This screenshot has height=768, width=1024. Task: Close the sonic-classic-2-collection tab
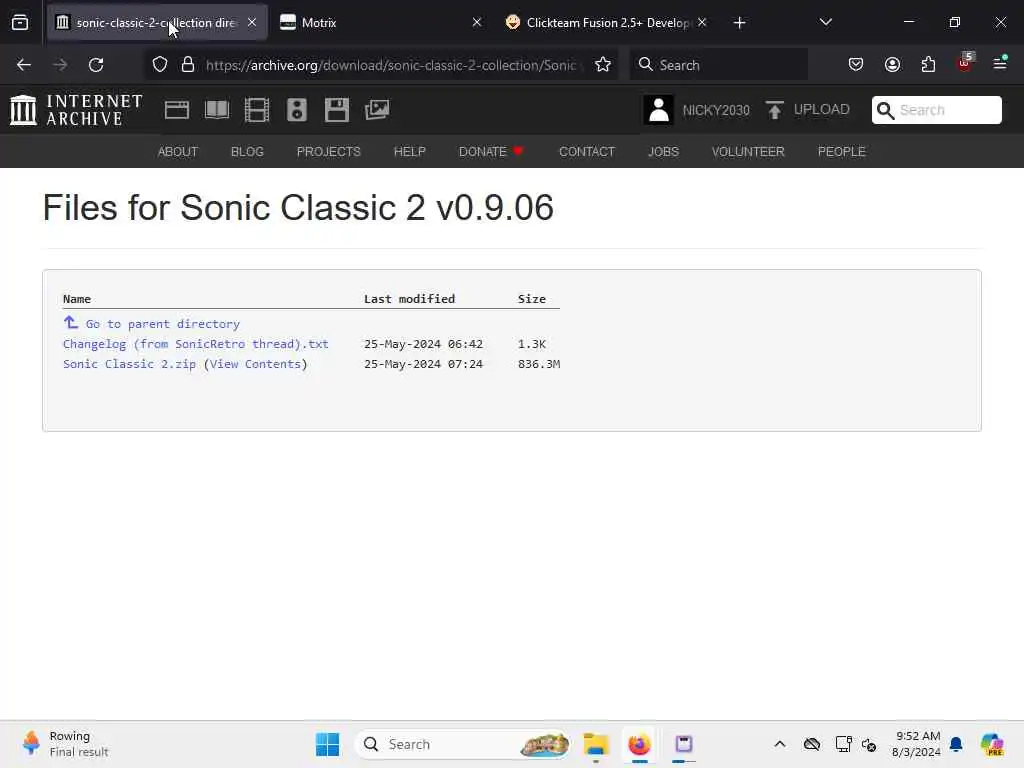[x=252, y=23]
